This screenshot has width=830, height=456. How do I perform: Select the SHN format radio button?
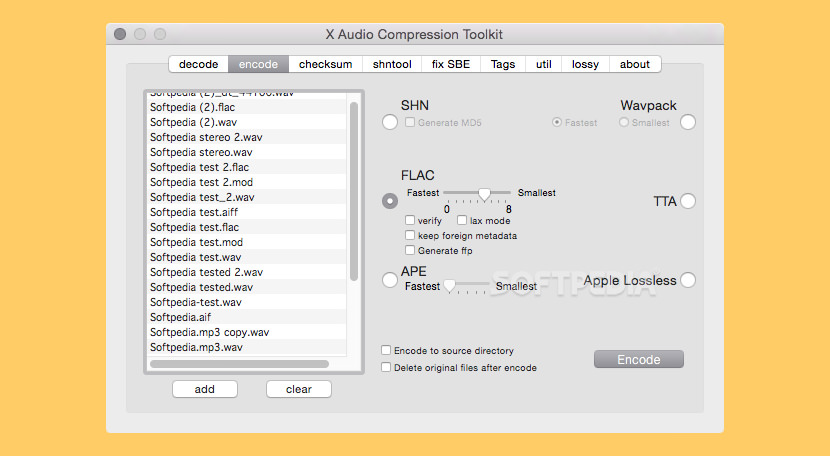pos(390,122)
